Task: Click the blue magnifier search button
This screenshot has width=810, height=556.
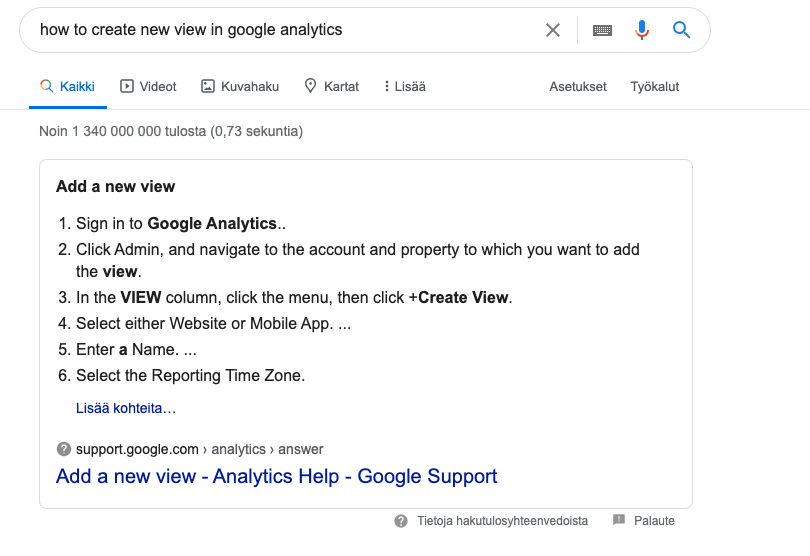Action: (x=681, y=30)
